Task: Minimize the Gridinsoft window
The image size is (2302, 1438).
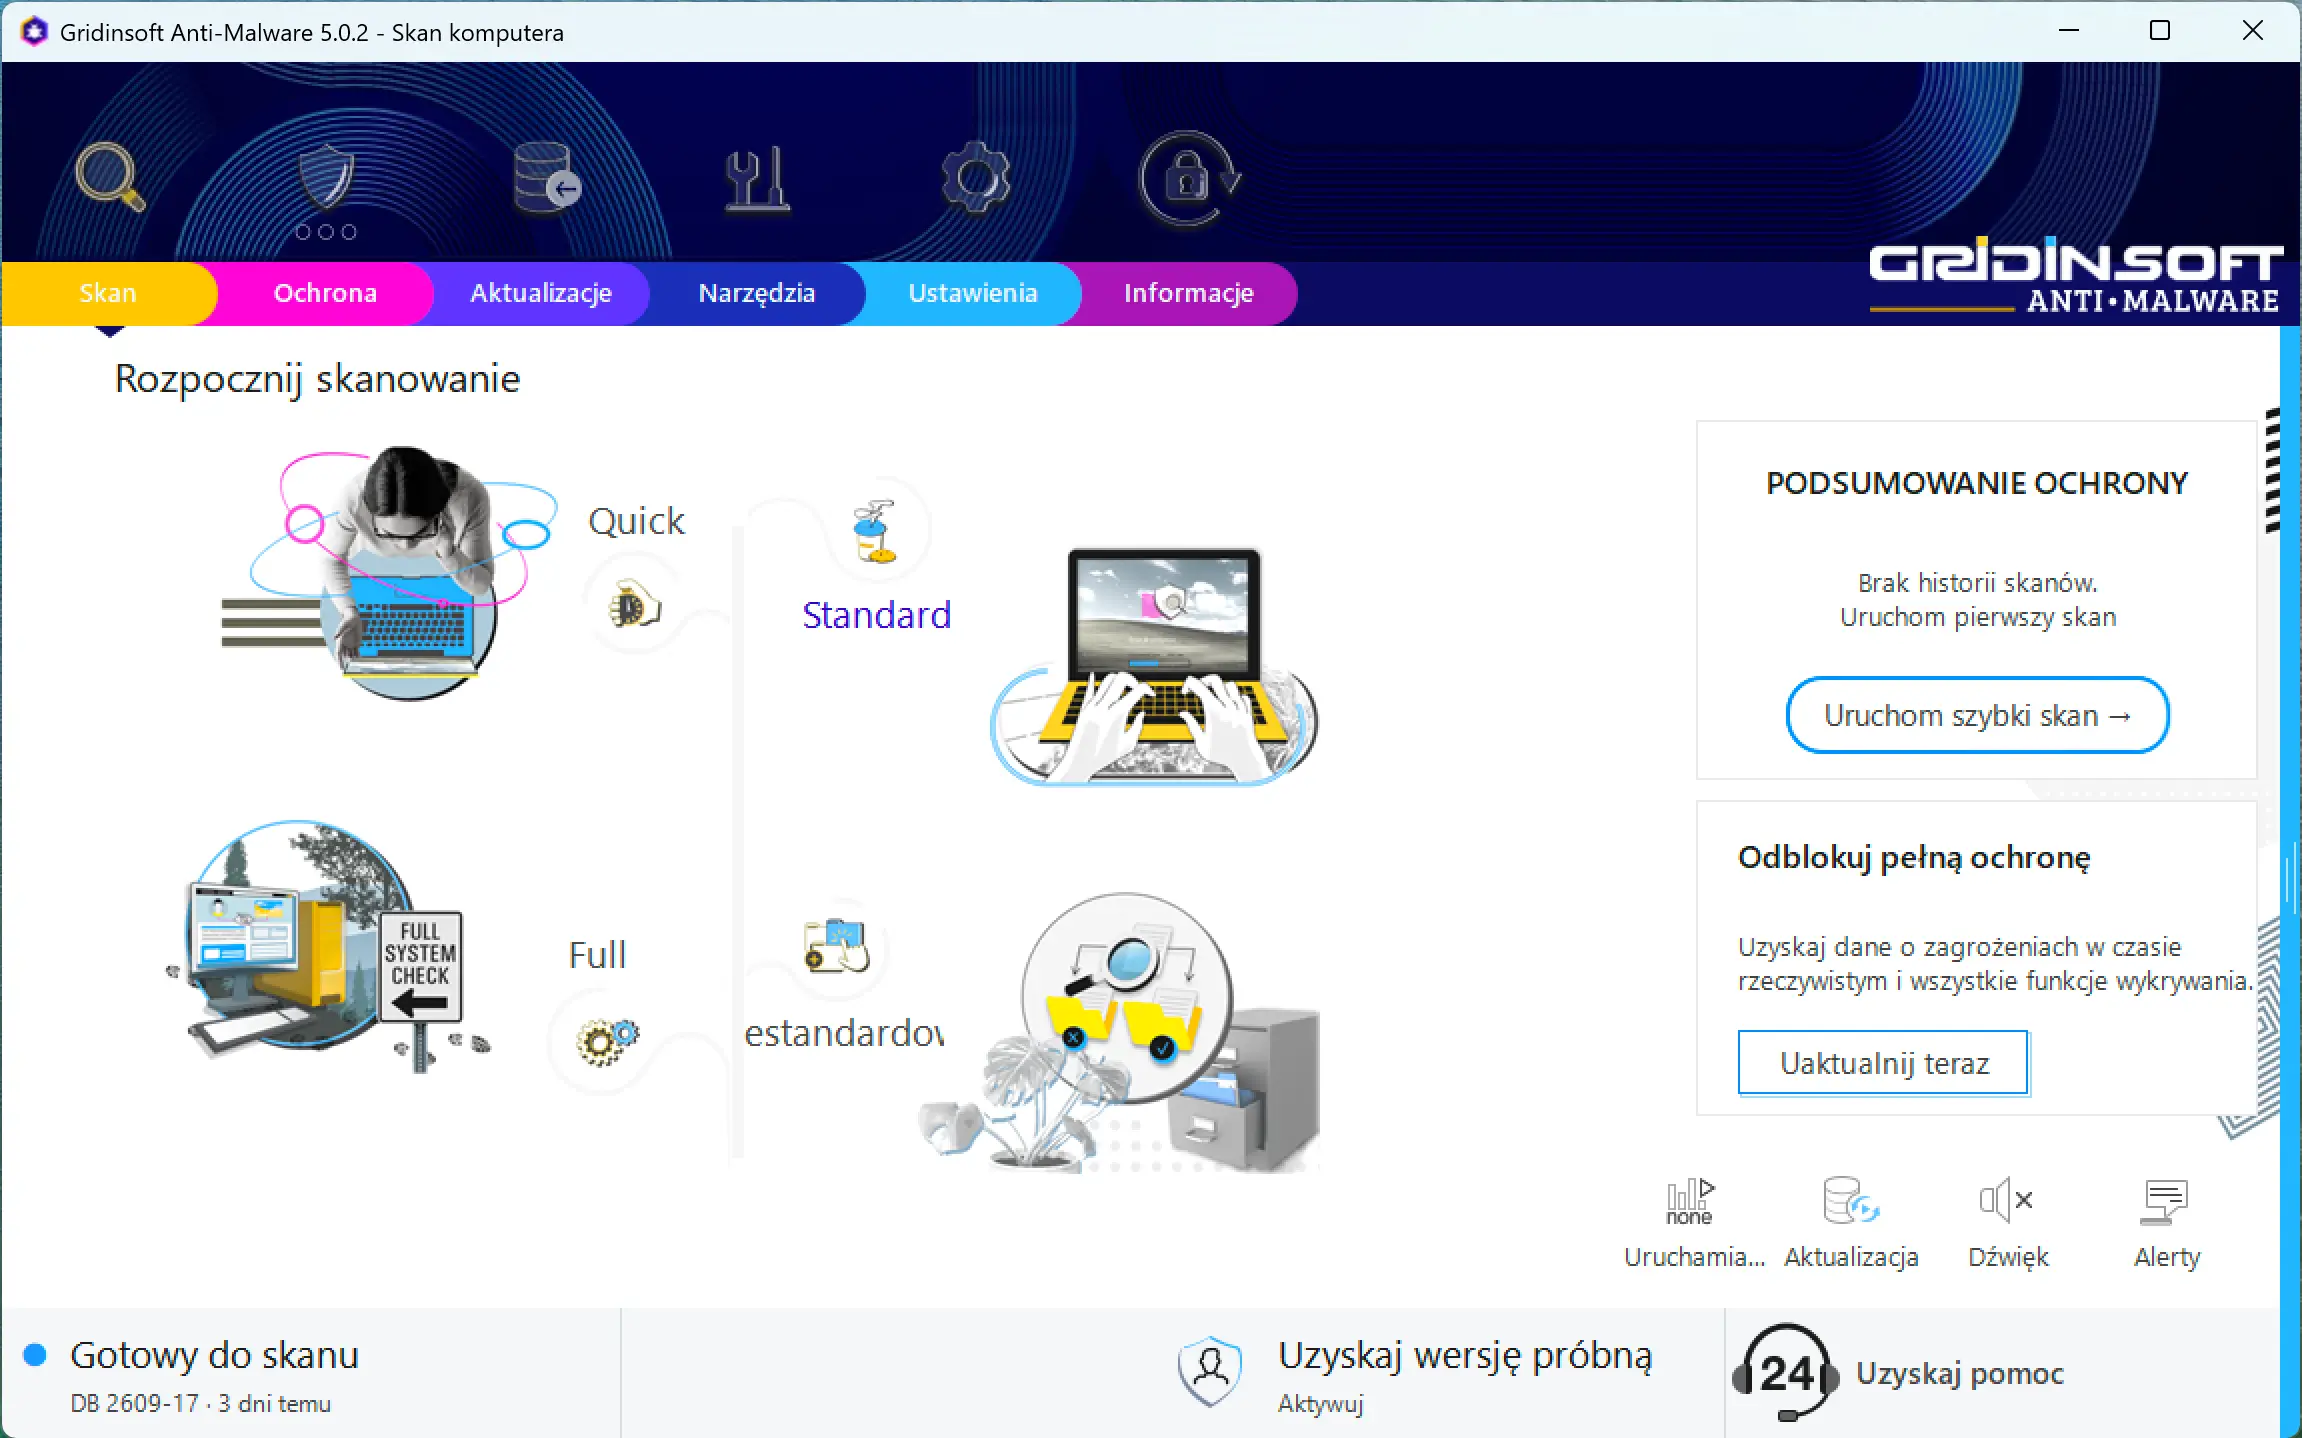Action: pyautogui.click(x=2069, y=31)
